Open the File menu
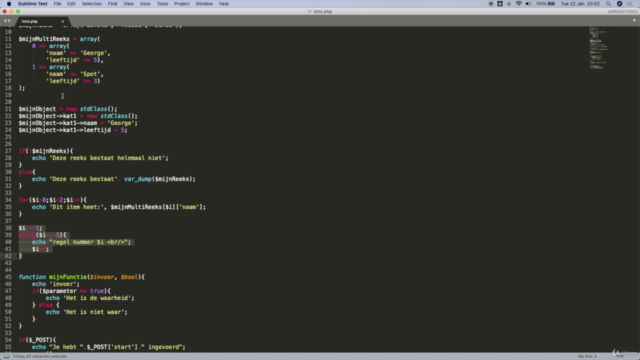The height and width of the screenshot is (360, 640). click(x=57, y=4)
